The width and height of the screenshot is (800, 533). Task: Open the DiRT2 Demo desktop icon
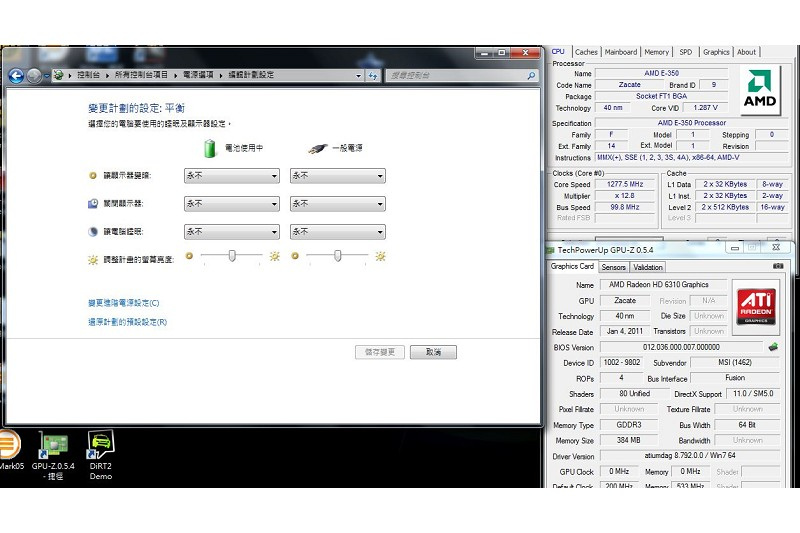coord(101,455)
